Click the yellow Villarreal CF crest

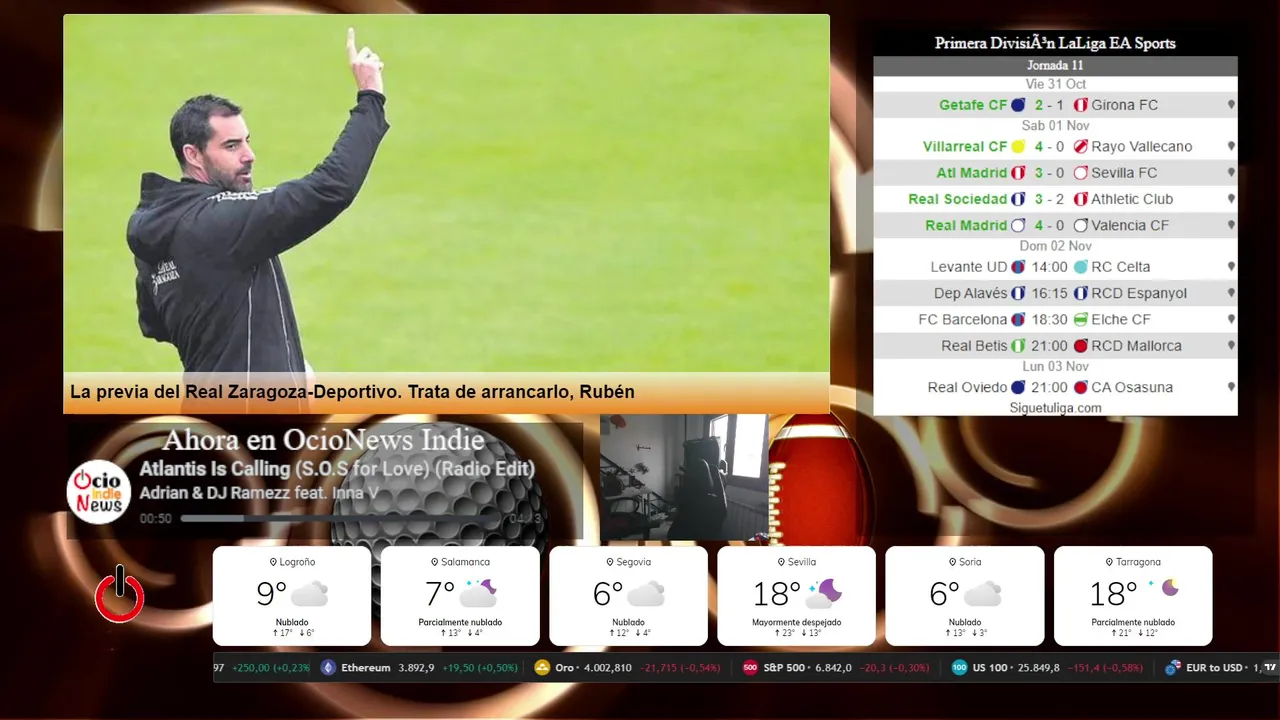[x=1018, y=146]
